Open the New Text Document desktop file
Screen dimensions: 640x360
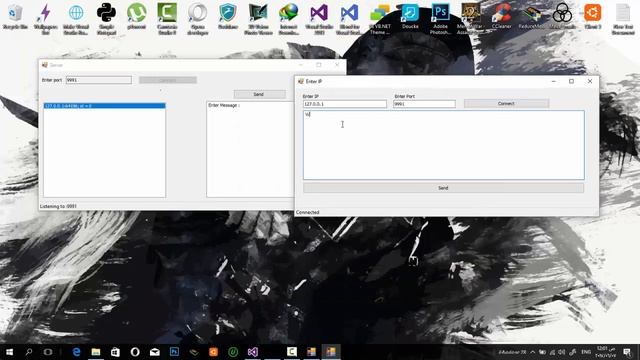pyautogui.click(x=623, y=18)
